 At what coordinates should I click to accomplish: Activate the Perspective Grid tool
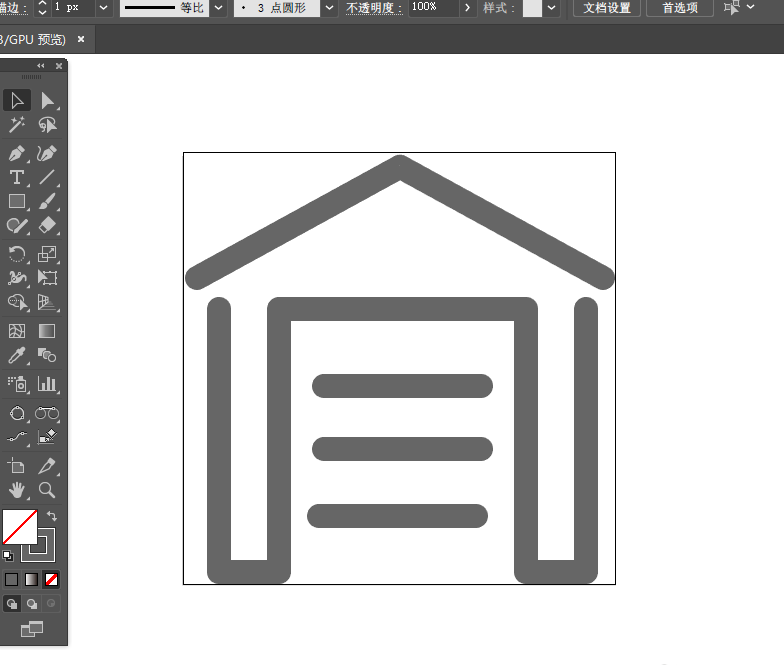pyautogui.click(x=47, y=302)
